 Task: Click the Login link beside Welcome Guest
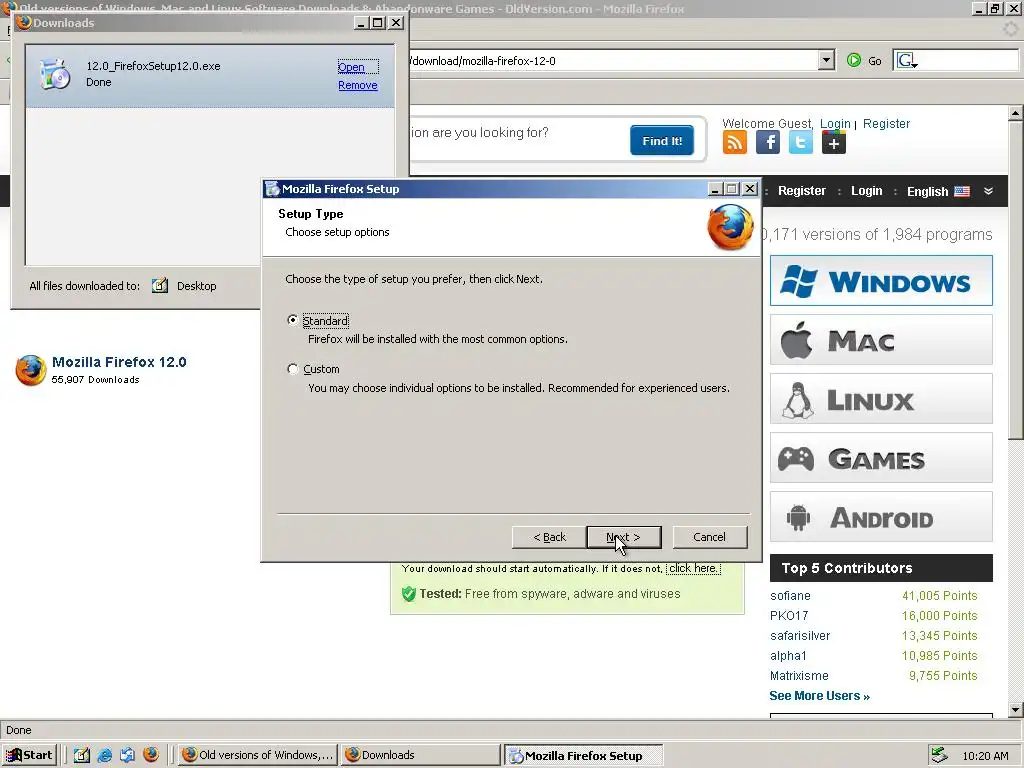coord(835,123)
